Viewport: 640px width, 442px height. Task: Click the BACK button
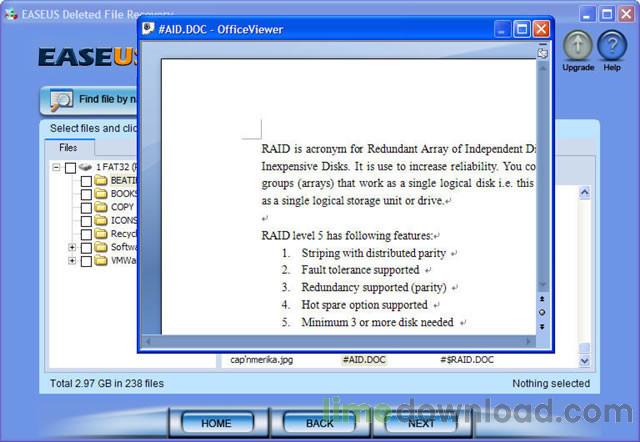click(x=320, y=423)
